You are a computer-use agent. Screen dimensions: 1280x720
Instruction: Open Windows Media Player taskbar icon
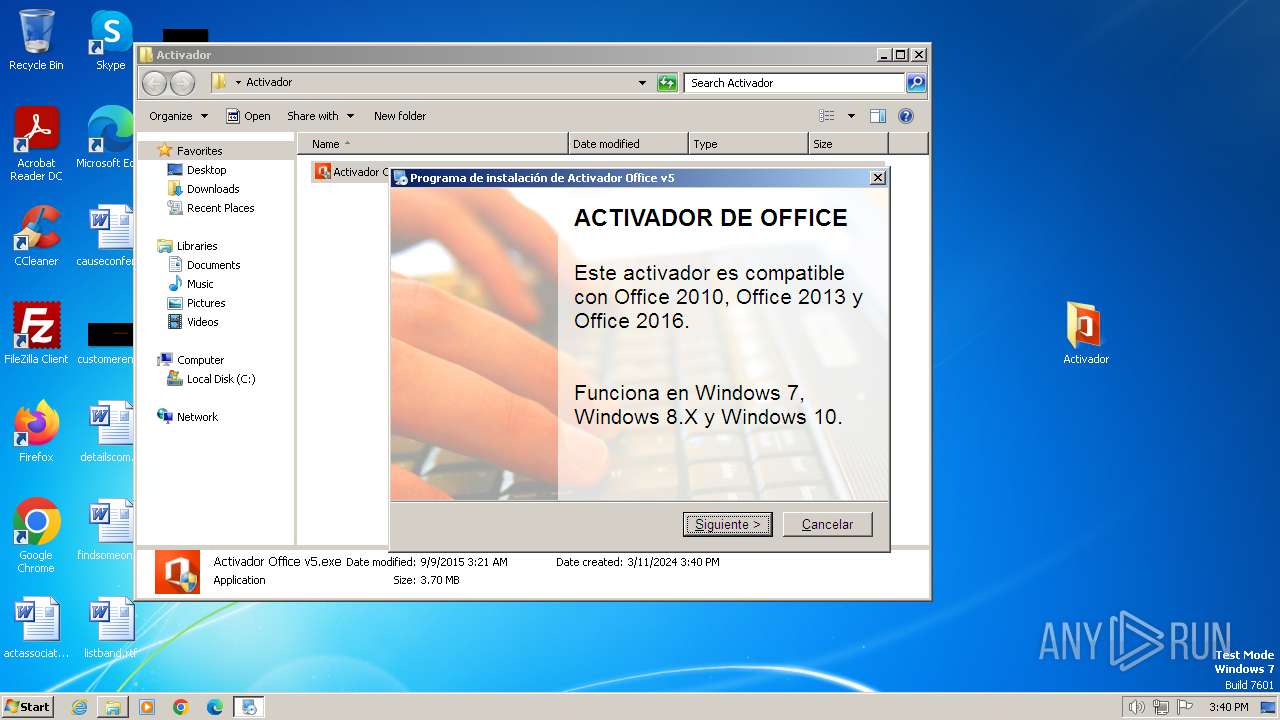coord(147,707)
